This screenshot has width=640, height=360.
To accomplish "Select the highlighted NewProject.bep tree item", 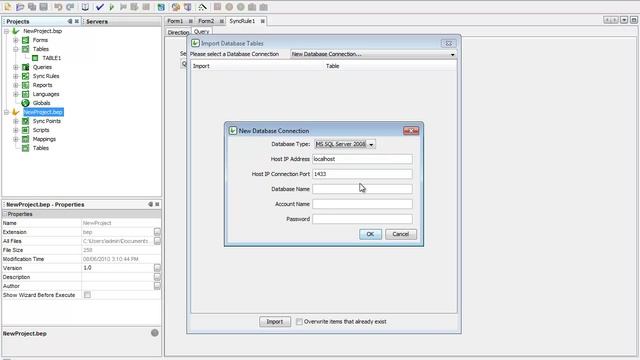I will pyautogui.click(x=43, y=112).
